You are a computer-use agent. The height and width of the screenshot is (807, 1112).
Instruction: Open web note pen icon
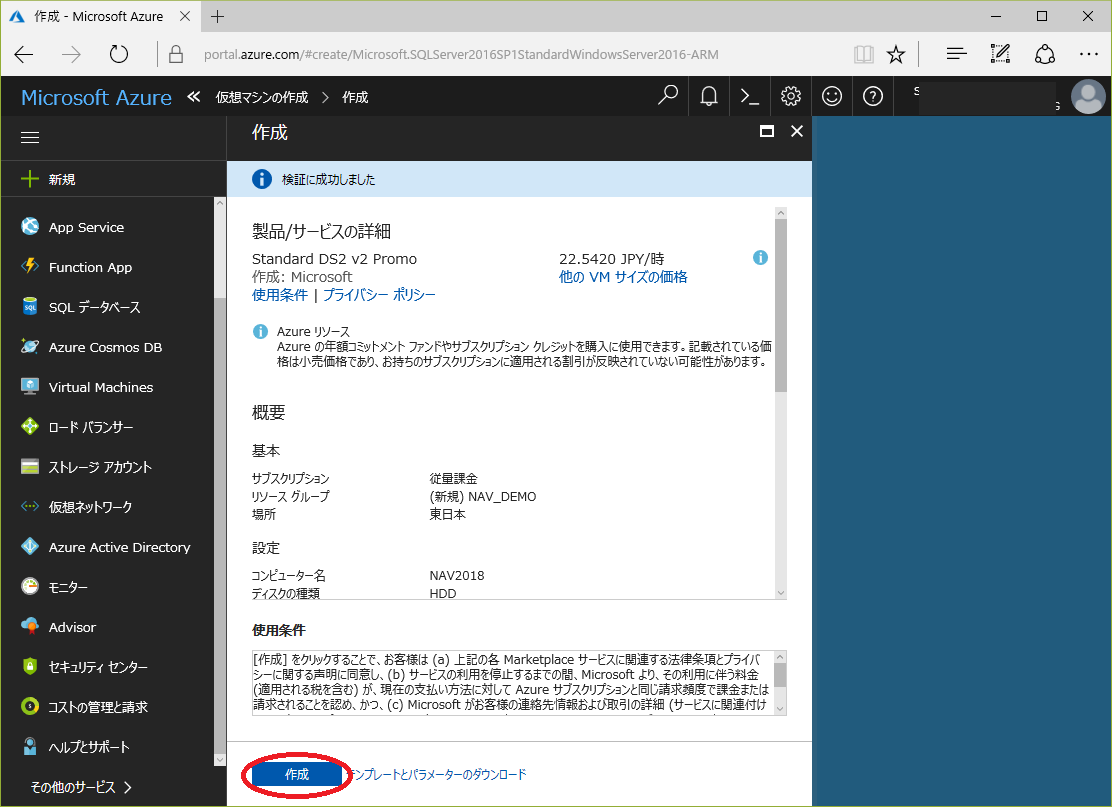pyautogui.click(x=1000, y=54)
